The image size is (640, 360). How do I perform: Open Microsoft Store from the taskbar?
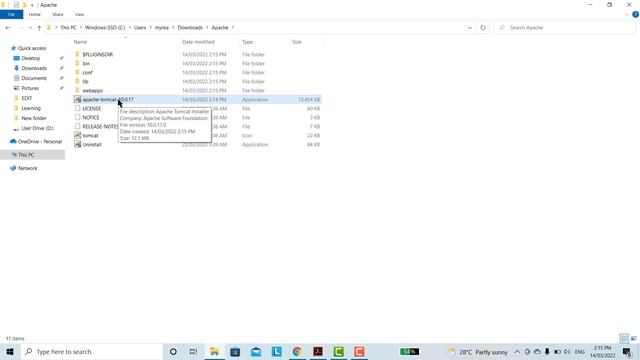coord(235,351)
